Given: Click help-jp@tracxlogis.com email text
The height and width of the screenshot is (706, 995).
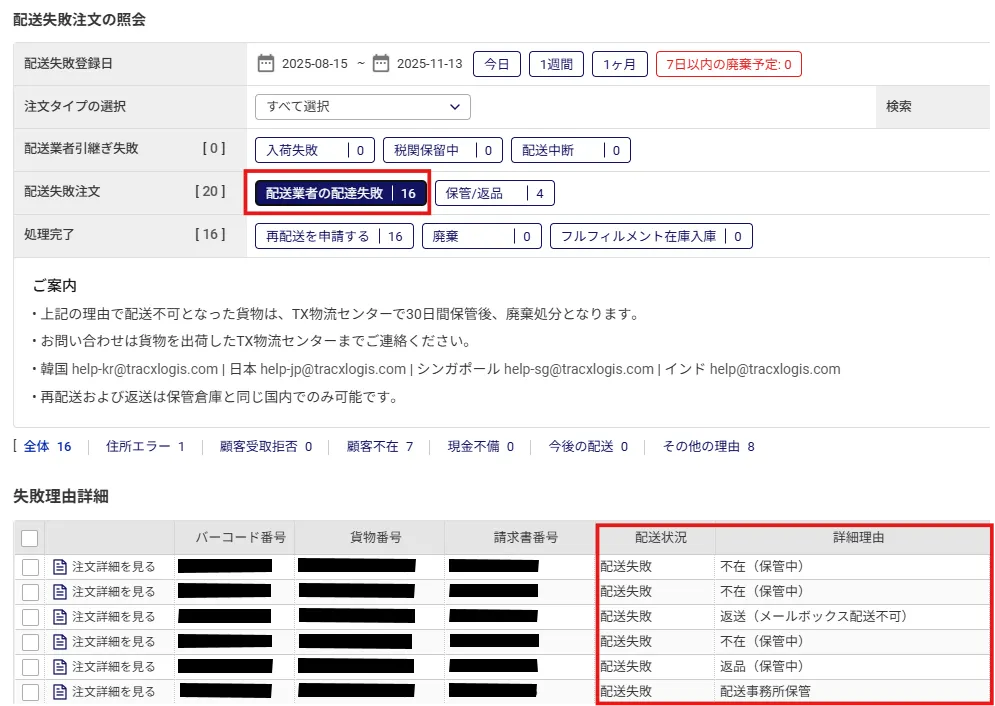Looking at the screenshot, I should [333, 369].
